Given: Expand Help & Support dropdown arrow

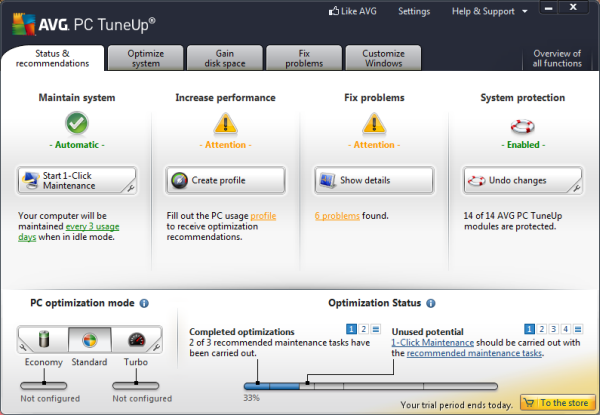Looking at the screenshot, I should [525, 11].
